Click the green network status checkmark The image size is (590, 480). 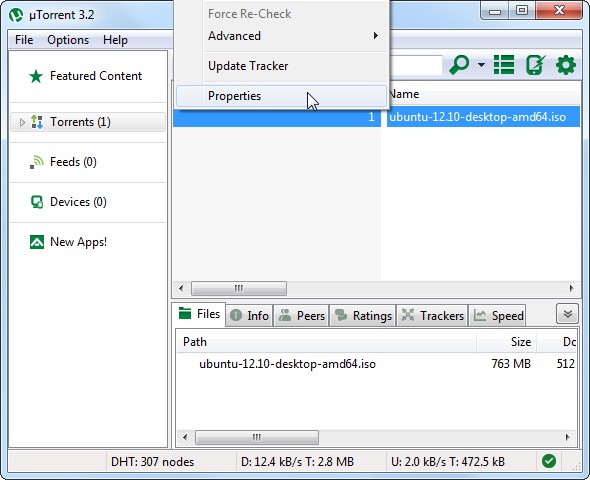point(549,461)
